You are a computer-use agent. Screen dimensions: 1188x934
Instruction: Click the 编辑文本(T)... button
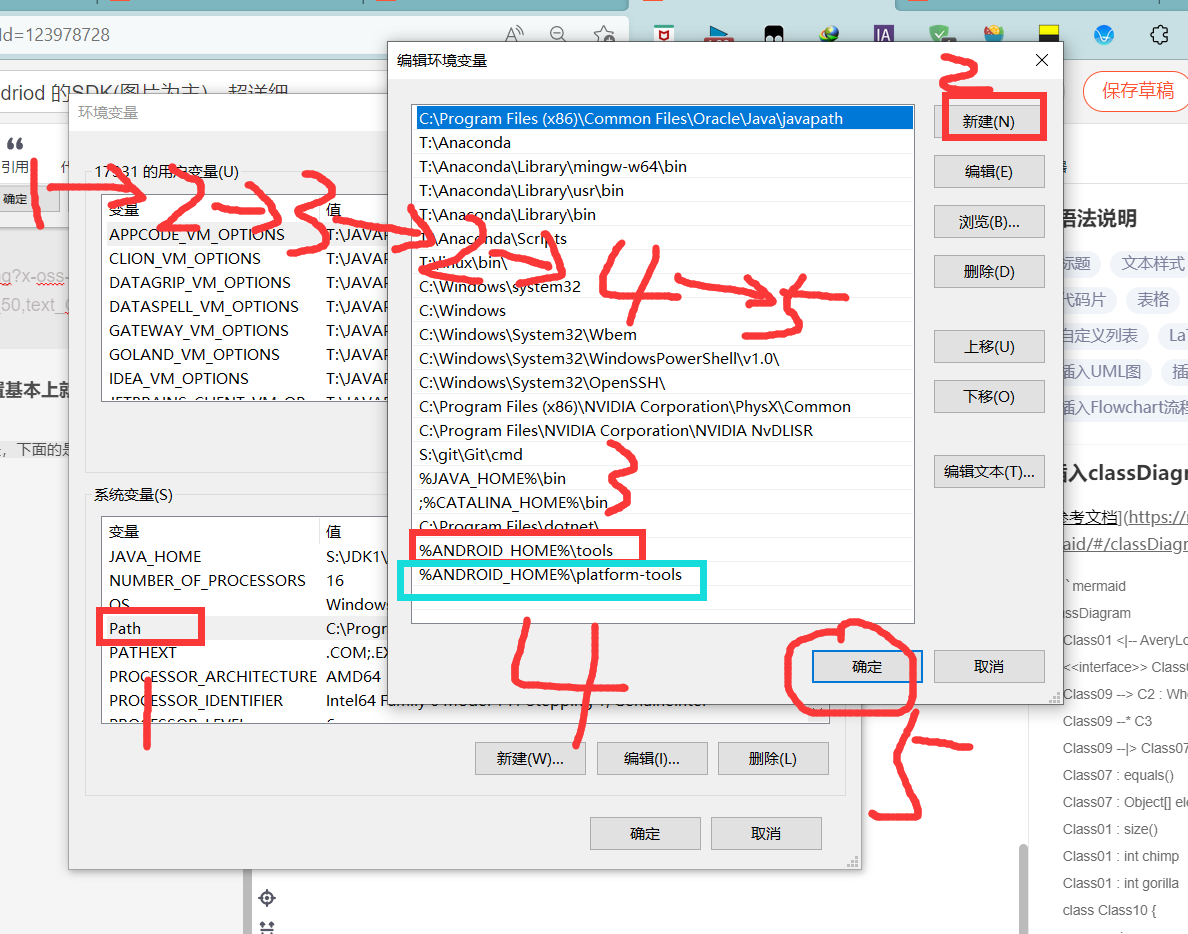(x=989, y=471)
